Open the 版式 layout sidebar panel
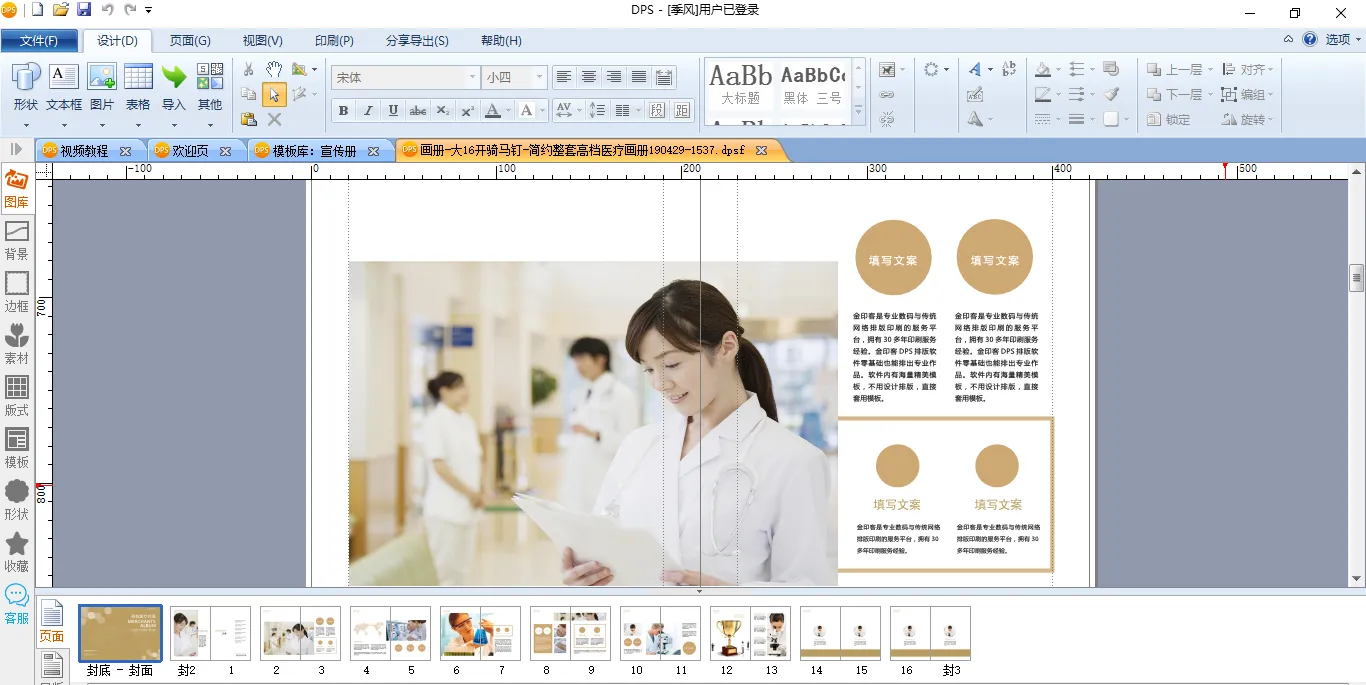1366x685 pixels. pos(17,397)
